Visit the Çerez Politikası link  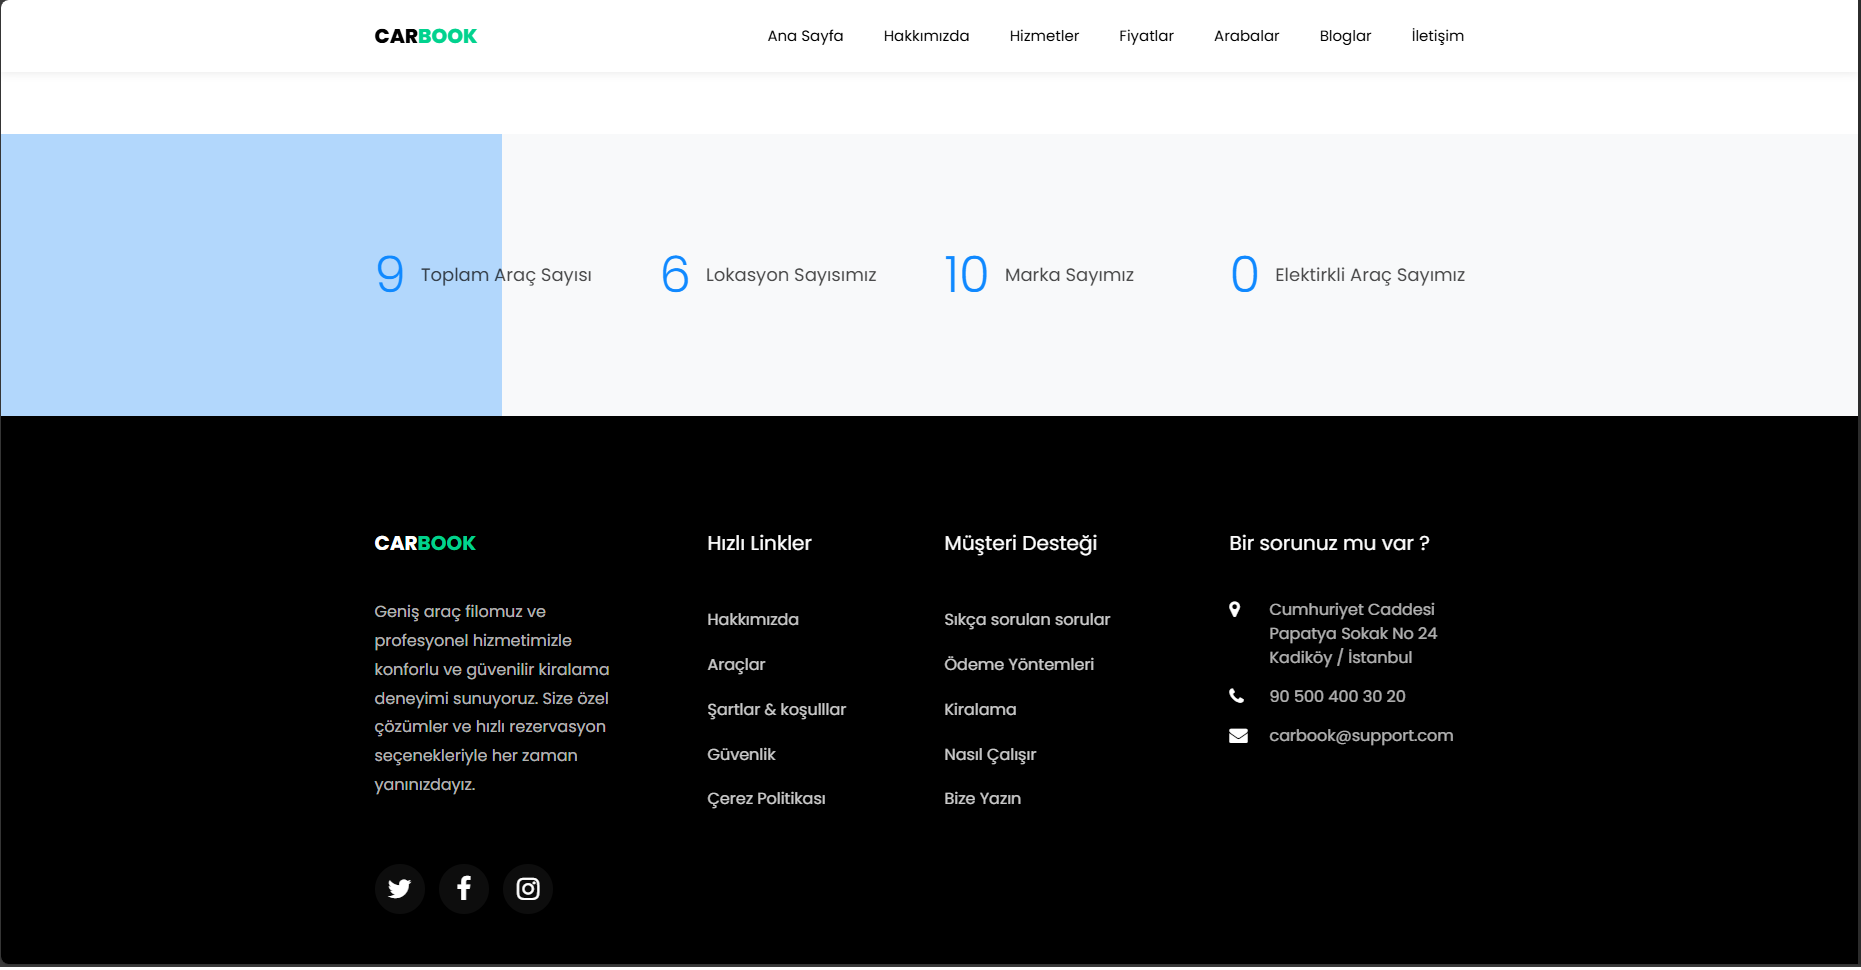(766, 798)
